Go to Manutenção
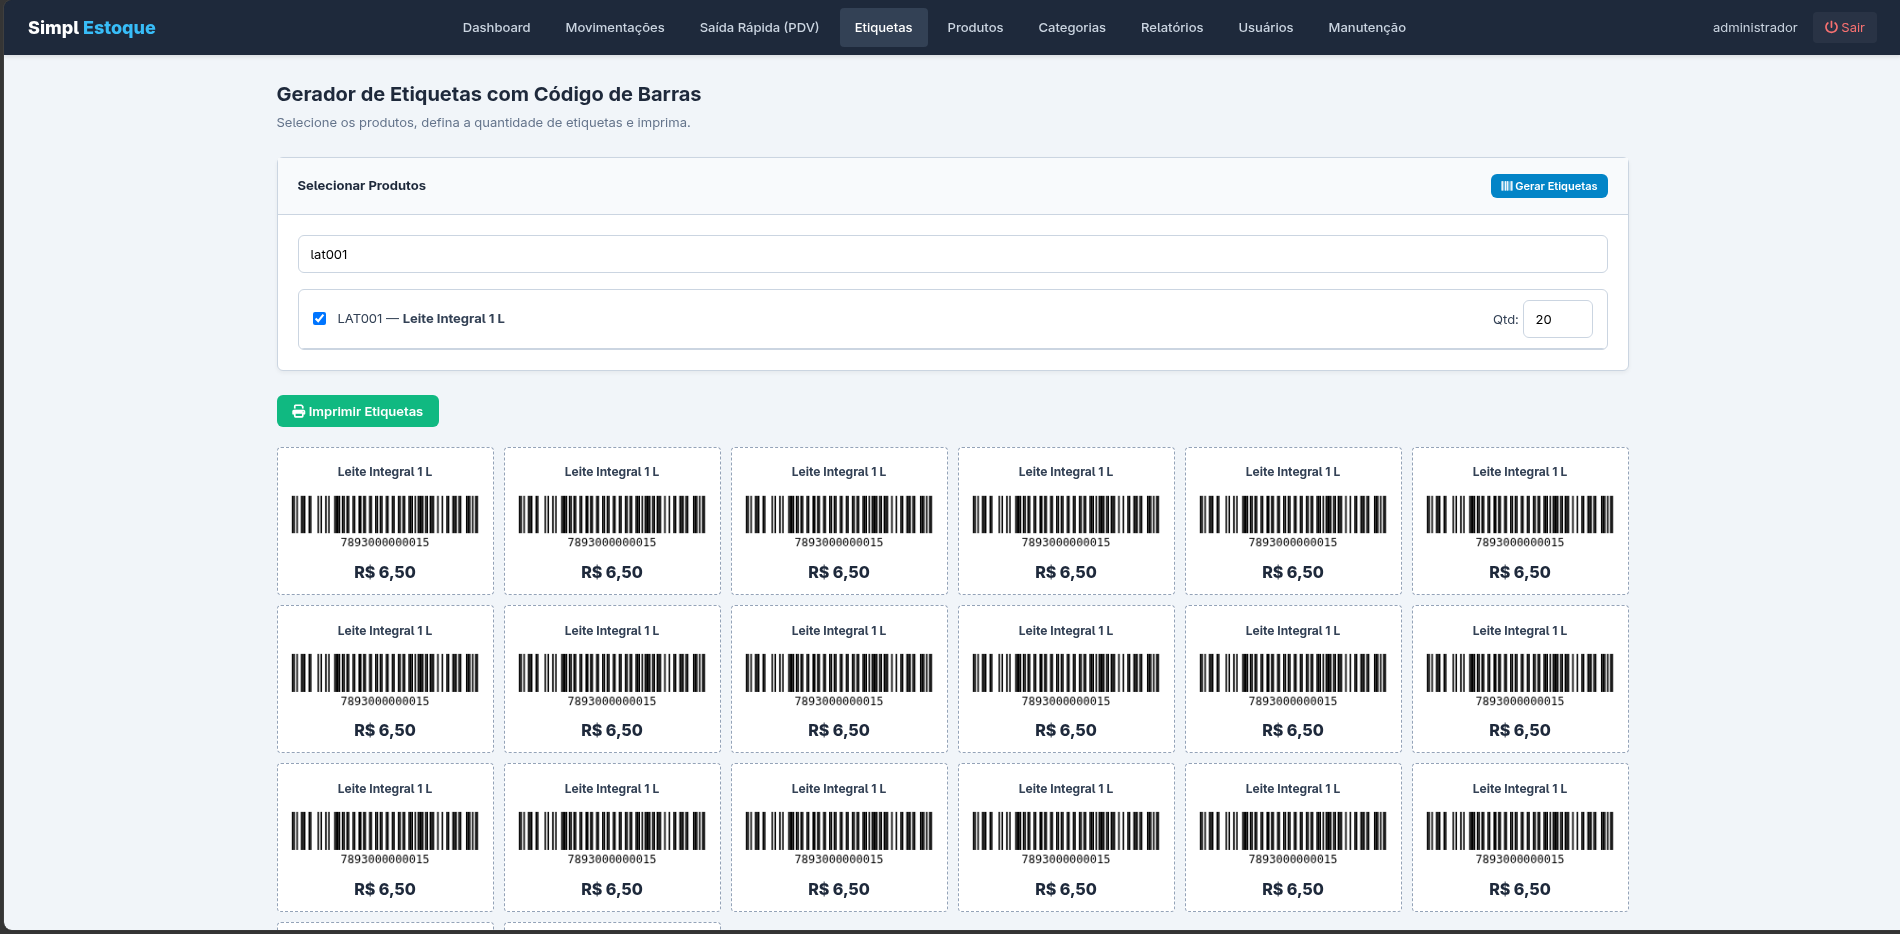The height and width of the screenshot is (934, 1900). tap(1367, 28)
